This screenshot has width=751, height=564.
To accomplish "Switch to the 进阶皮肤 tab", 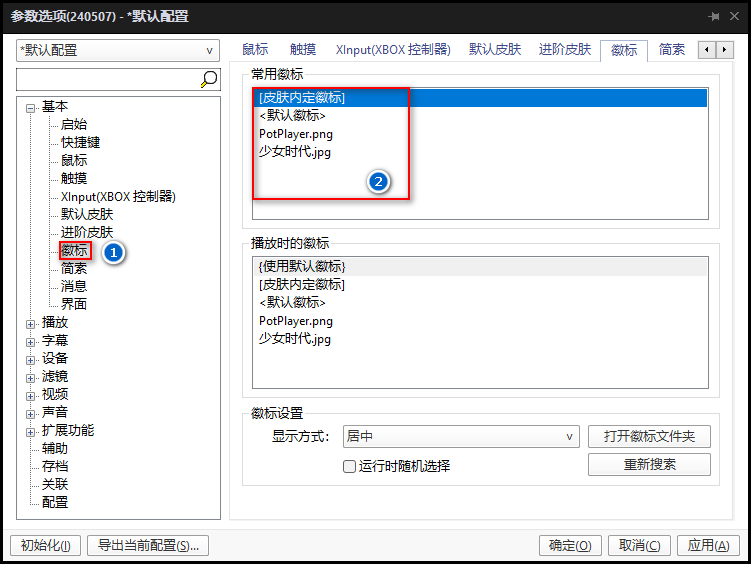I will pos(564,50).
